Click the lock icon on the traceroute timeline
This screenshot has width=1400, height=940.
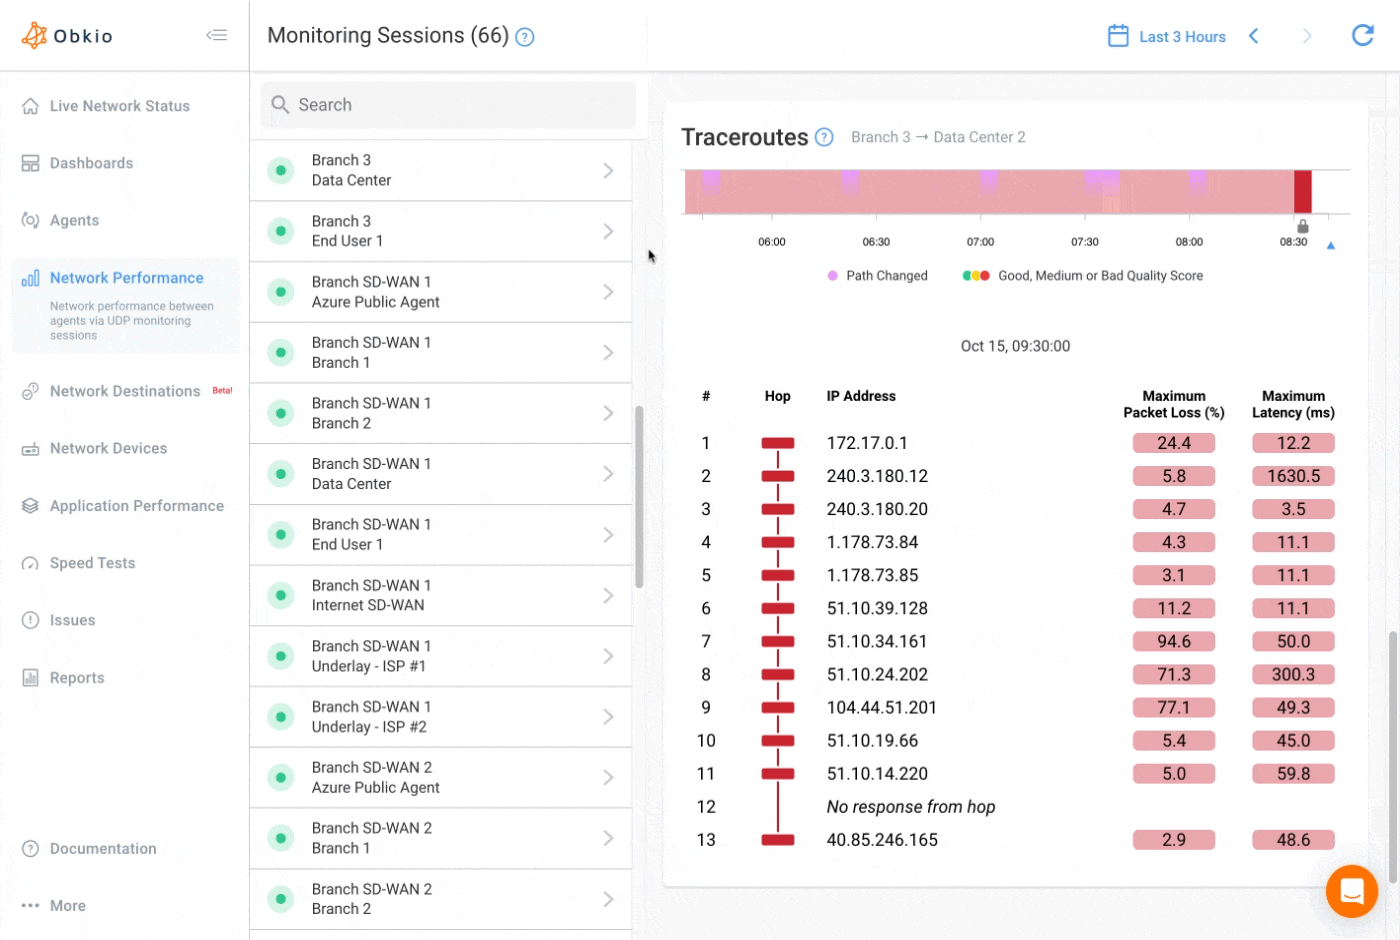tap(1302, 227)
